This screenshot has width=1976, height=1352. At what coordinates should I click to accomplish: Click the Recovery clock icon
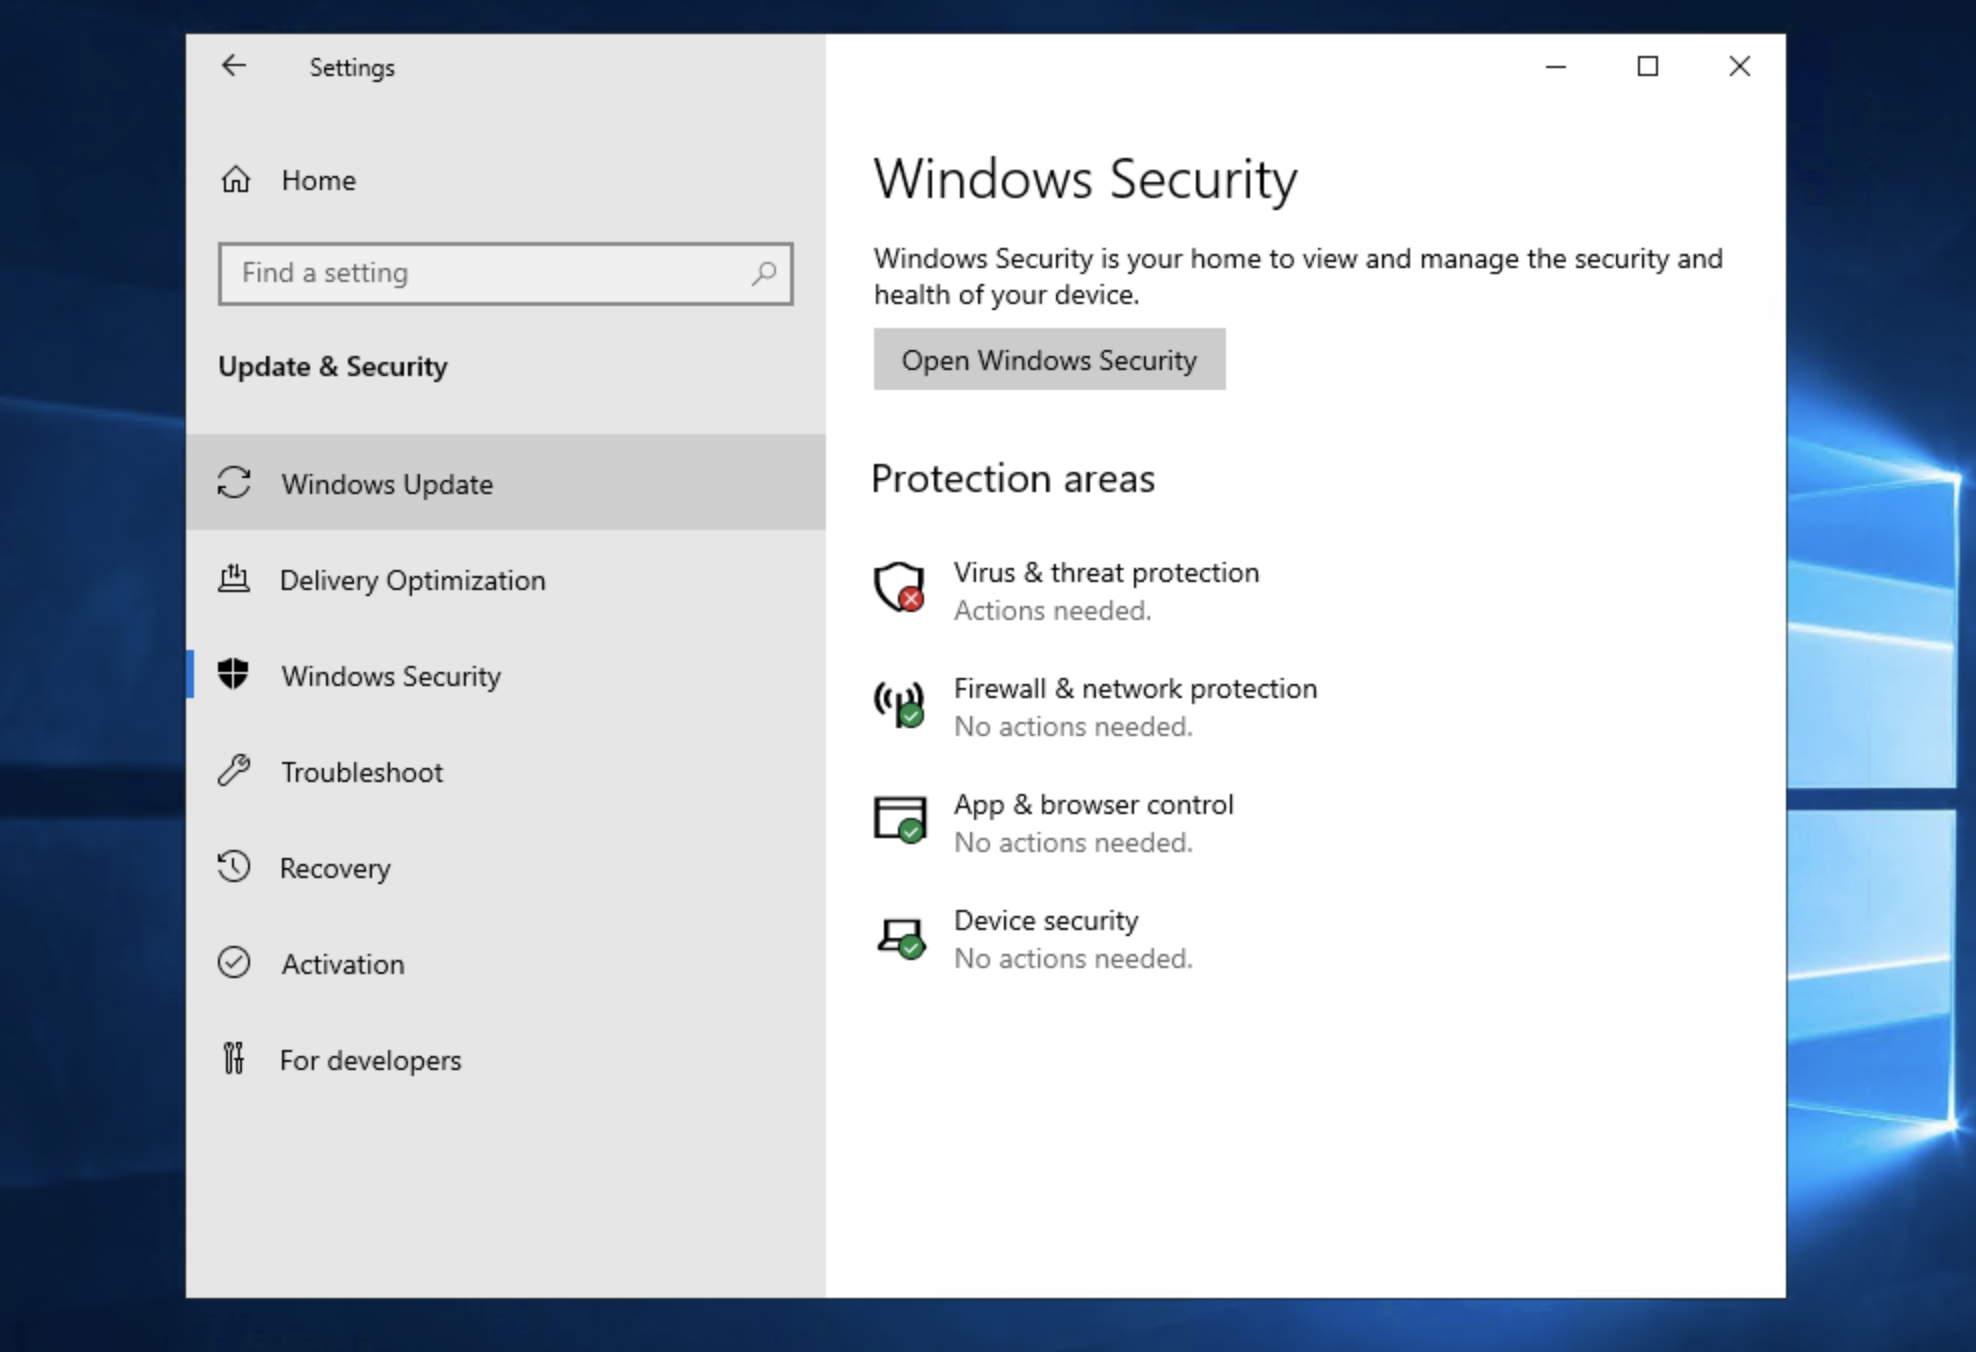click(234, 867)
